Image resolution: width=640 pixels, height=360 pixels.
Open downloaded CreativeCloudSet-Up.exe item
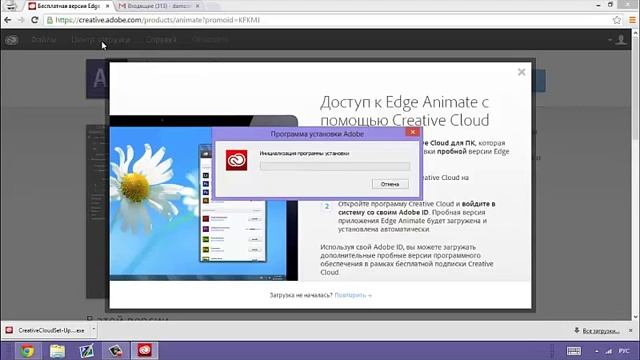point(47,330)
